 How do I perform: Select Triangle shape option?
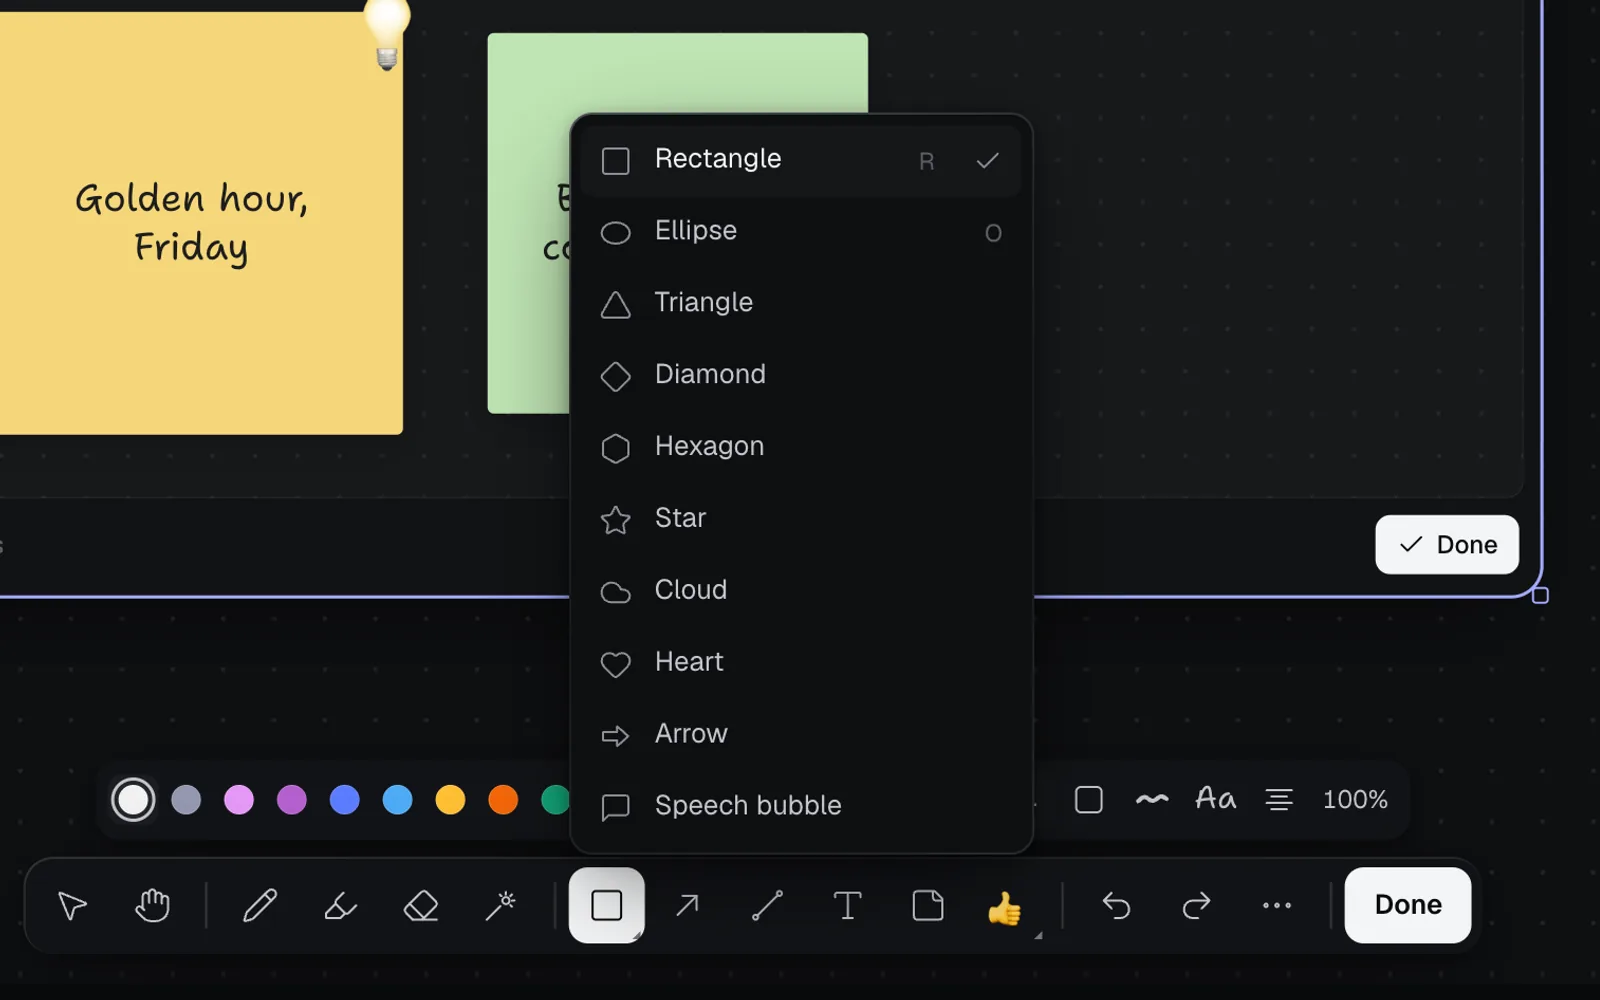[x=801, y=304]
